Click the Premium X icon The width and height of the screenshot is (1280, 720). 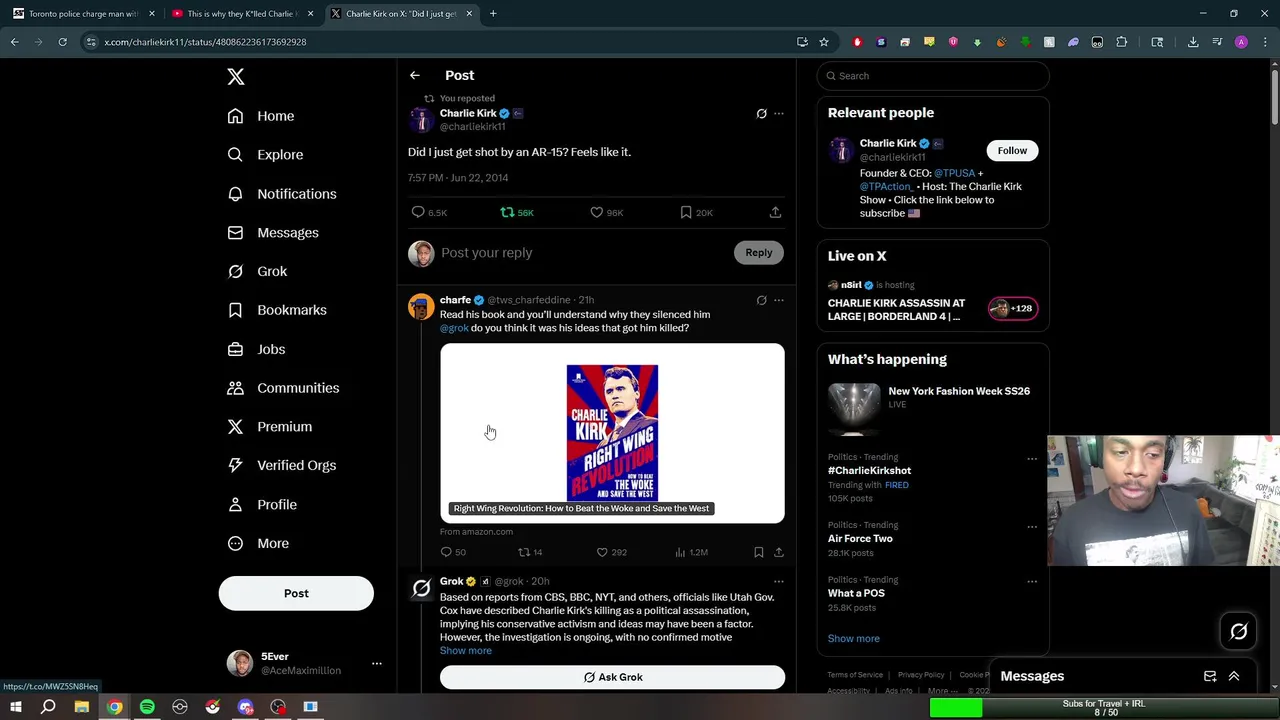tap(235, 427)
